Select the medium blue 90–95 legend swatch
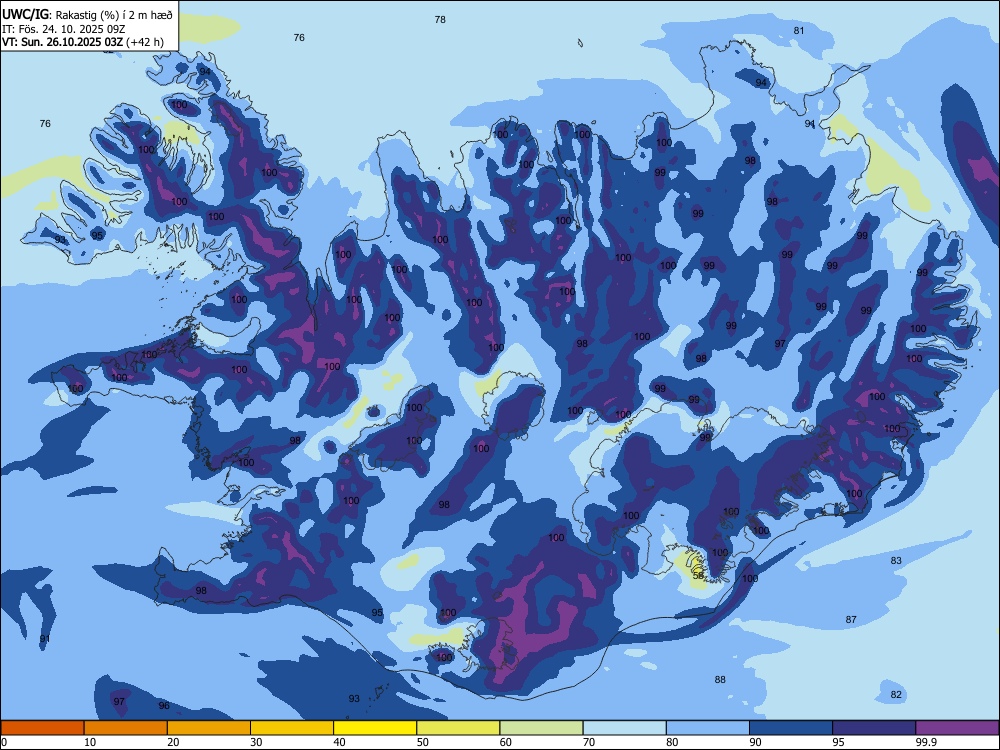This screenshot has height=750, width=1000. point(791,728)
